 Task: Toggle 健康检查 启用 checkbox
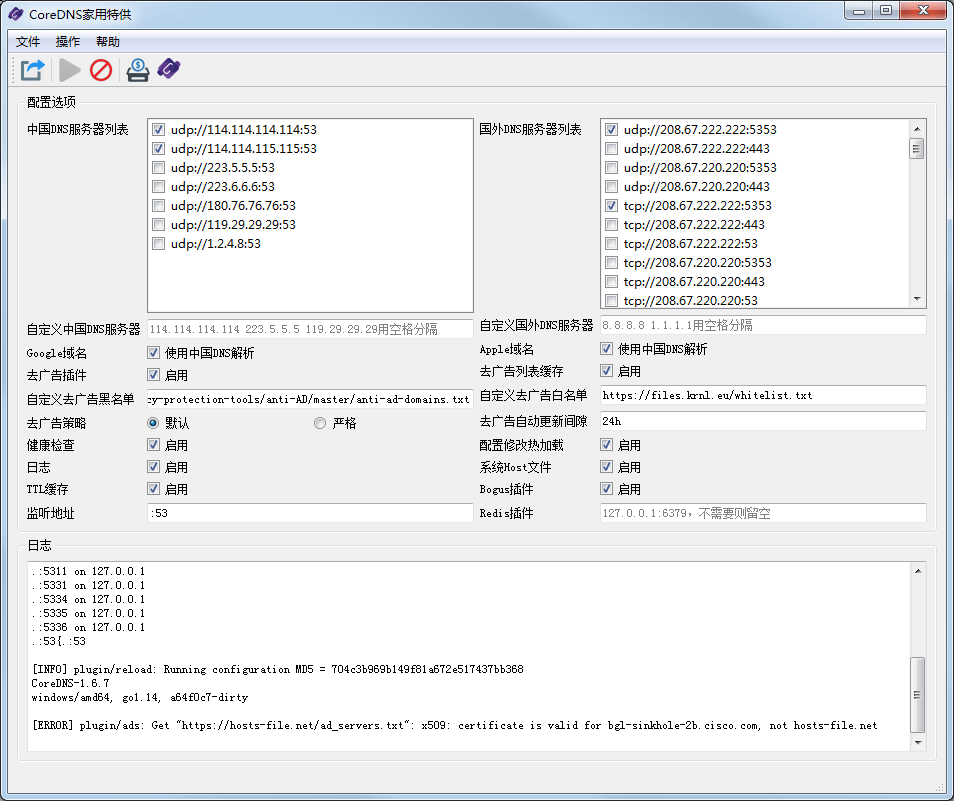click(153, 445)
